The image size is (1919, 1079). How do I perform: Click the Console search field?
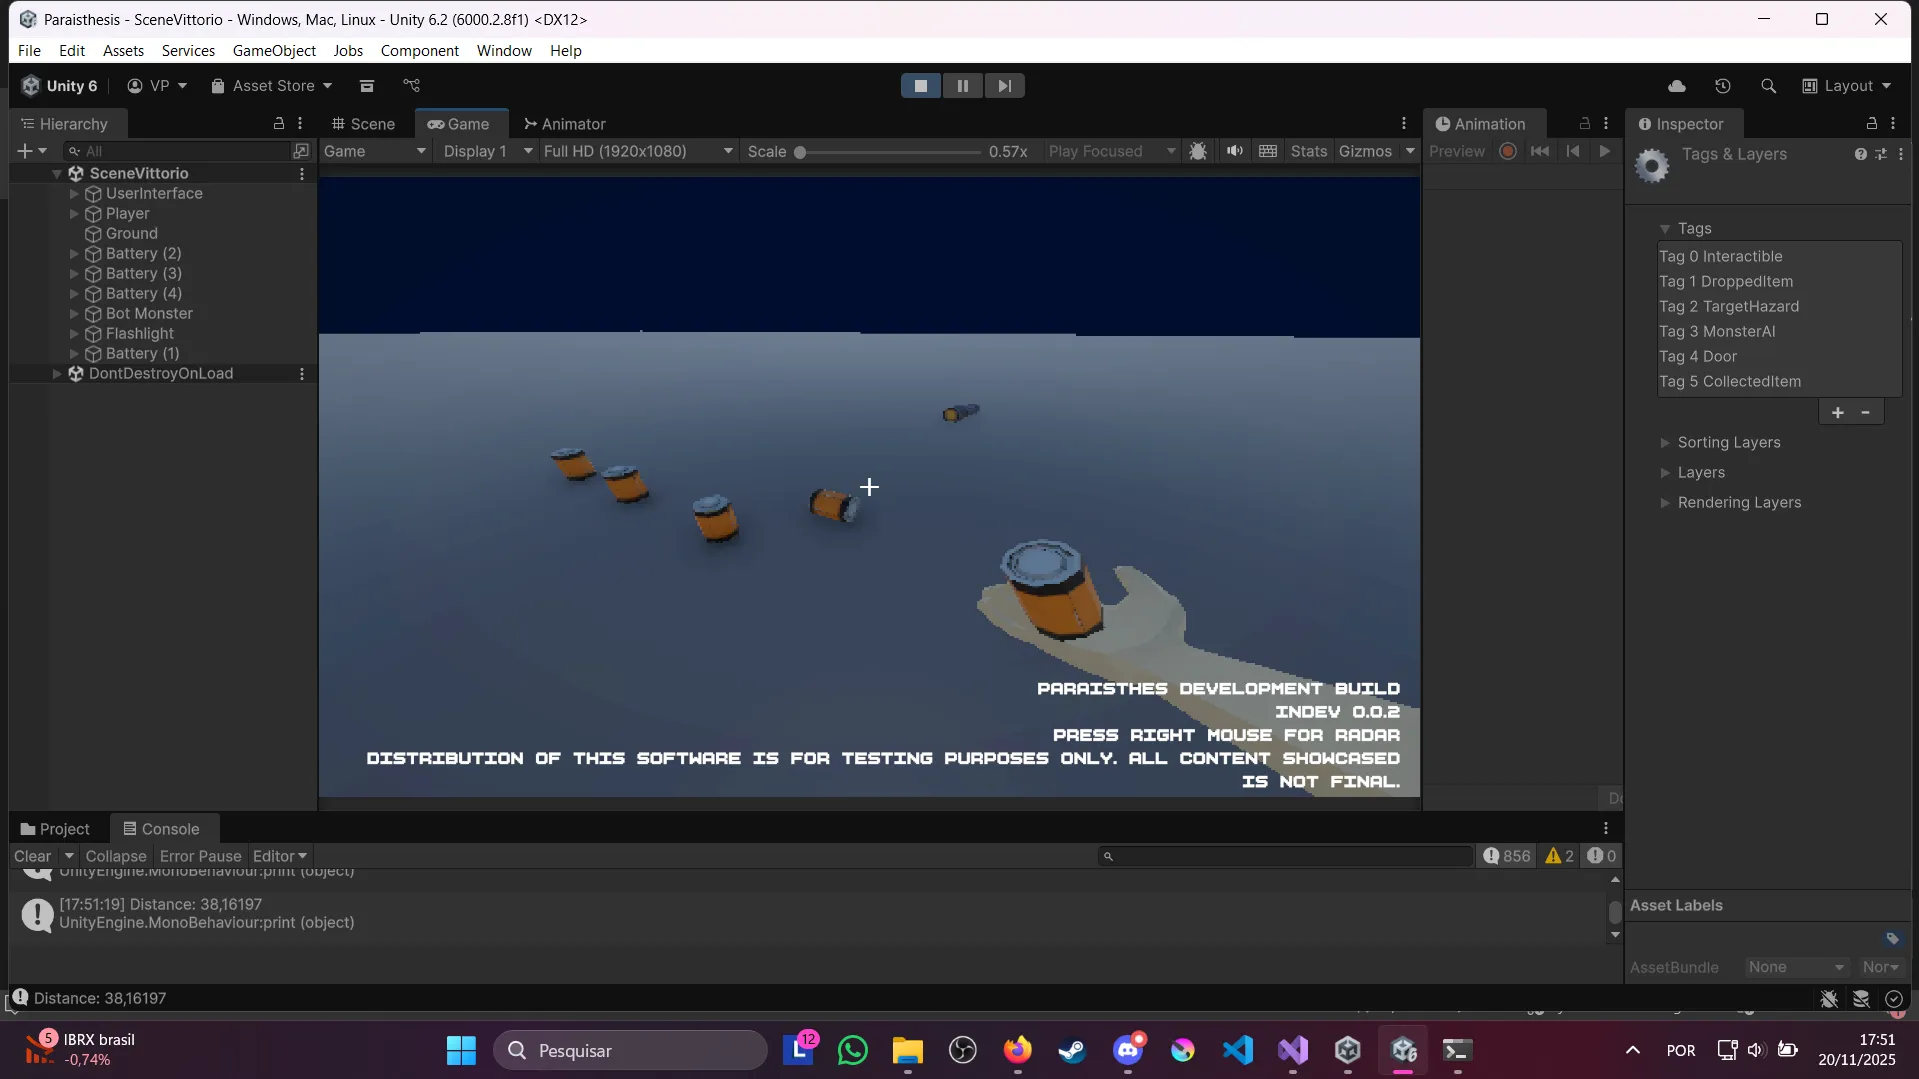[x=1285, y=856]
